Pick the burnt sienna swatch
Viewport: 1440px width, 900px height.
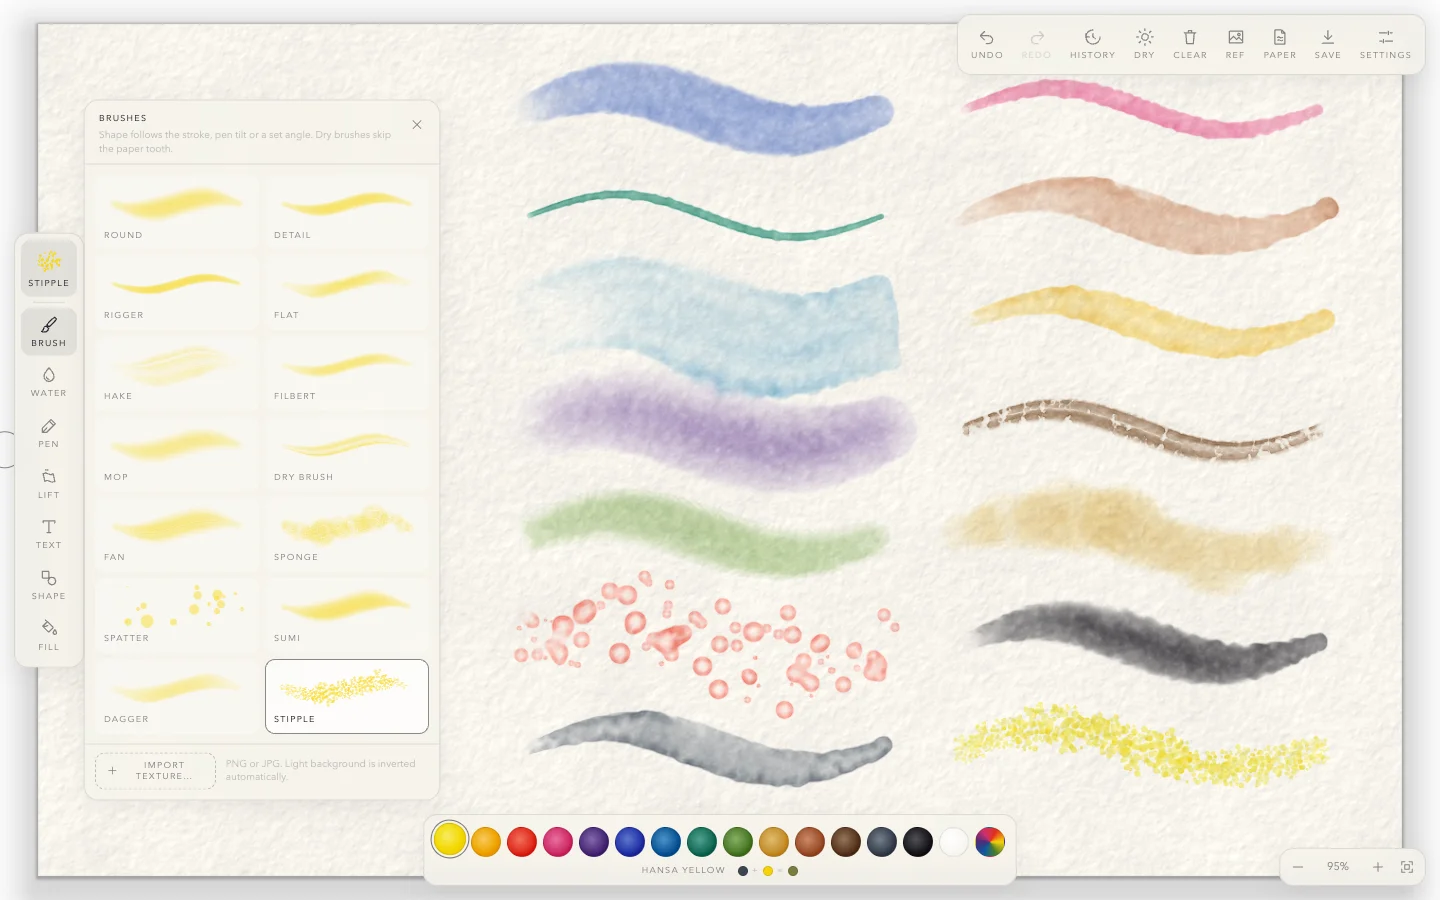pyautogui.click(x=810, y=842)
